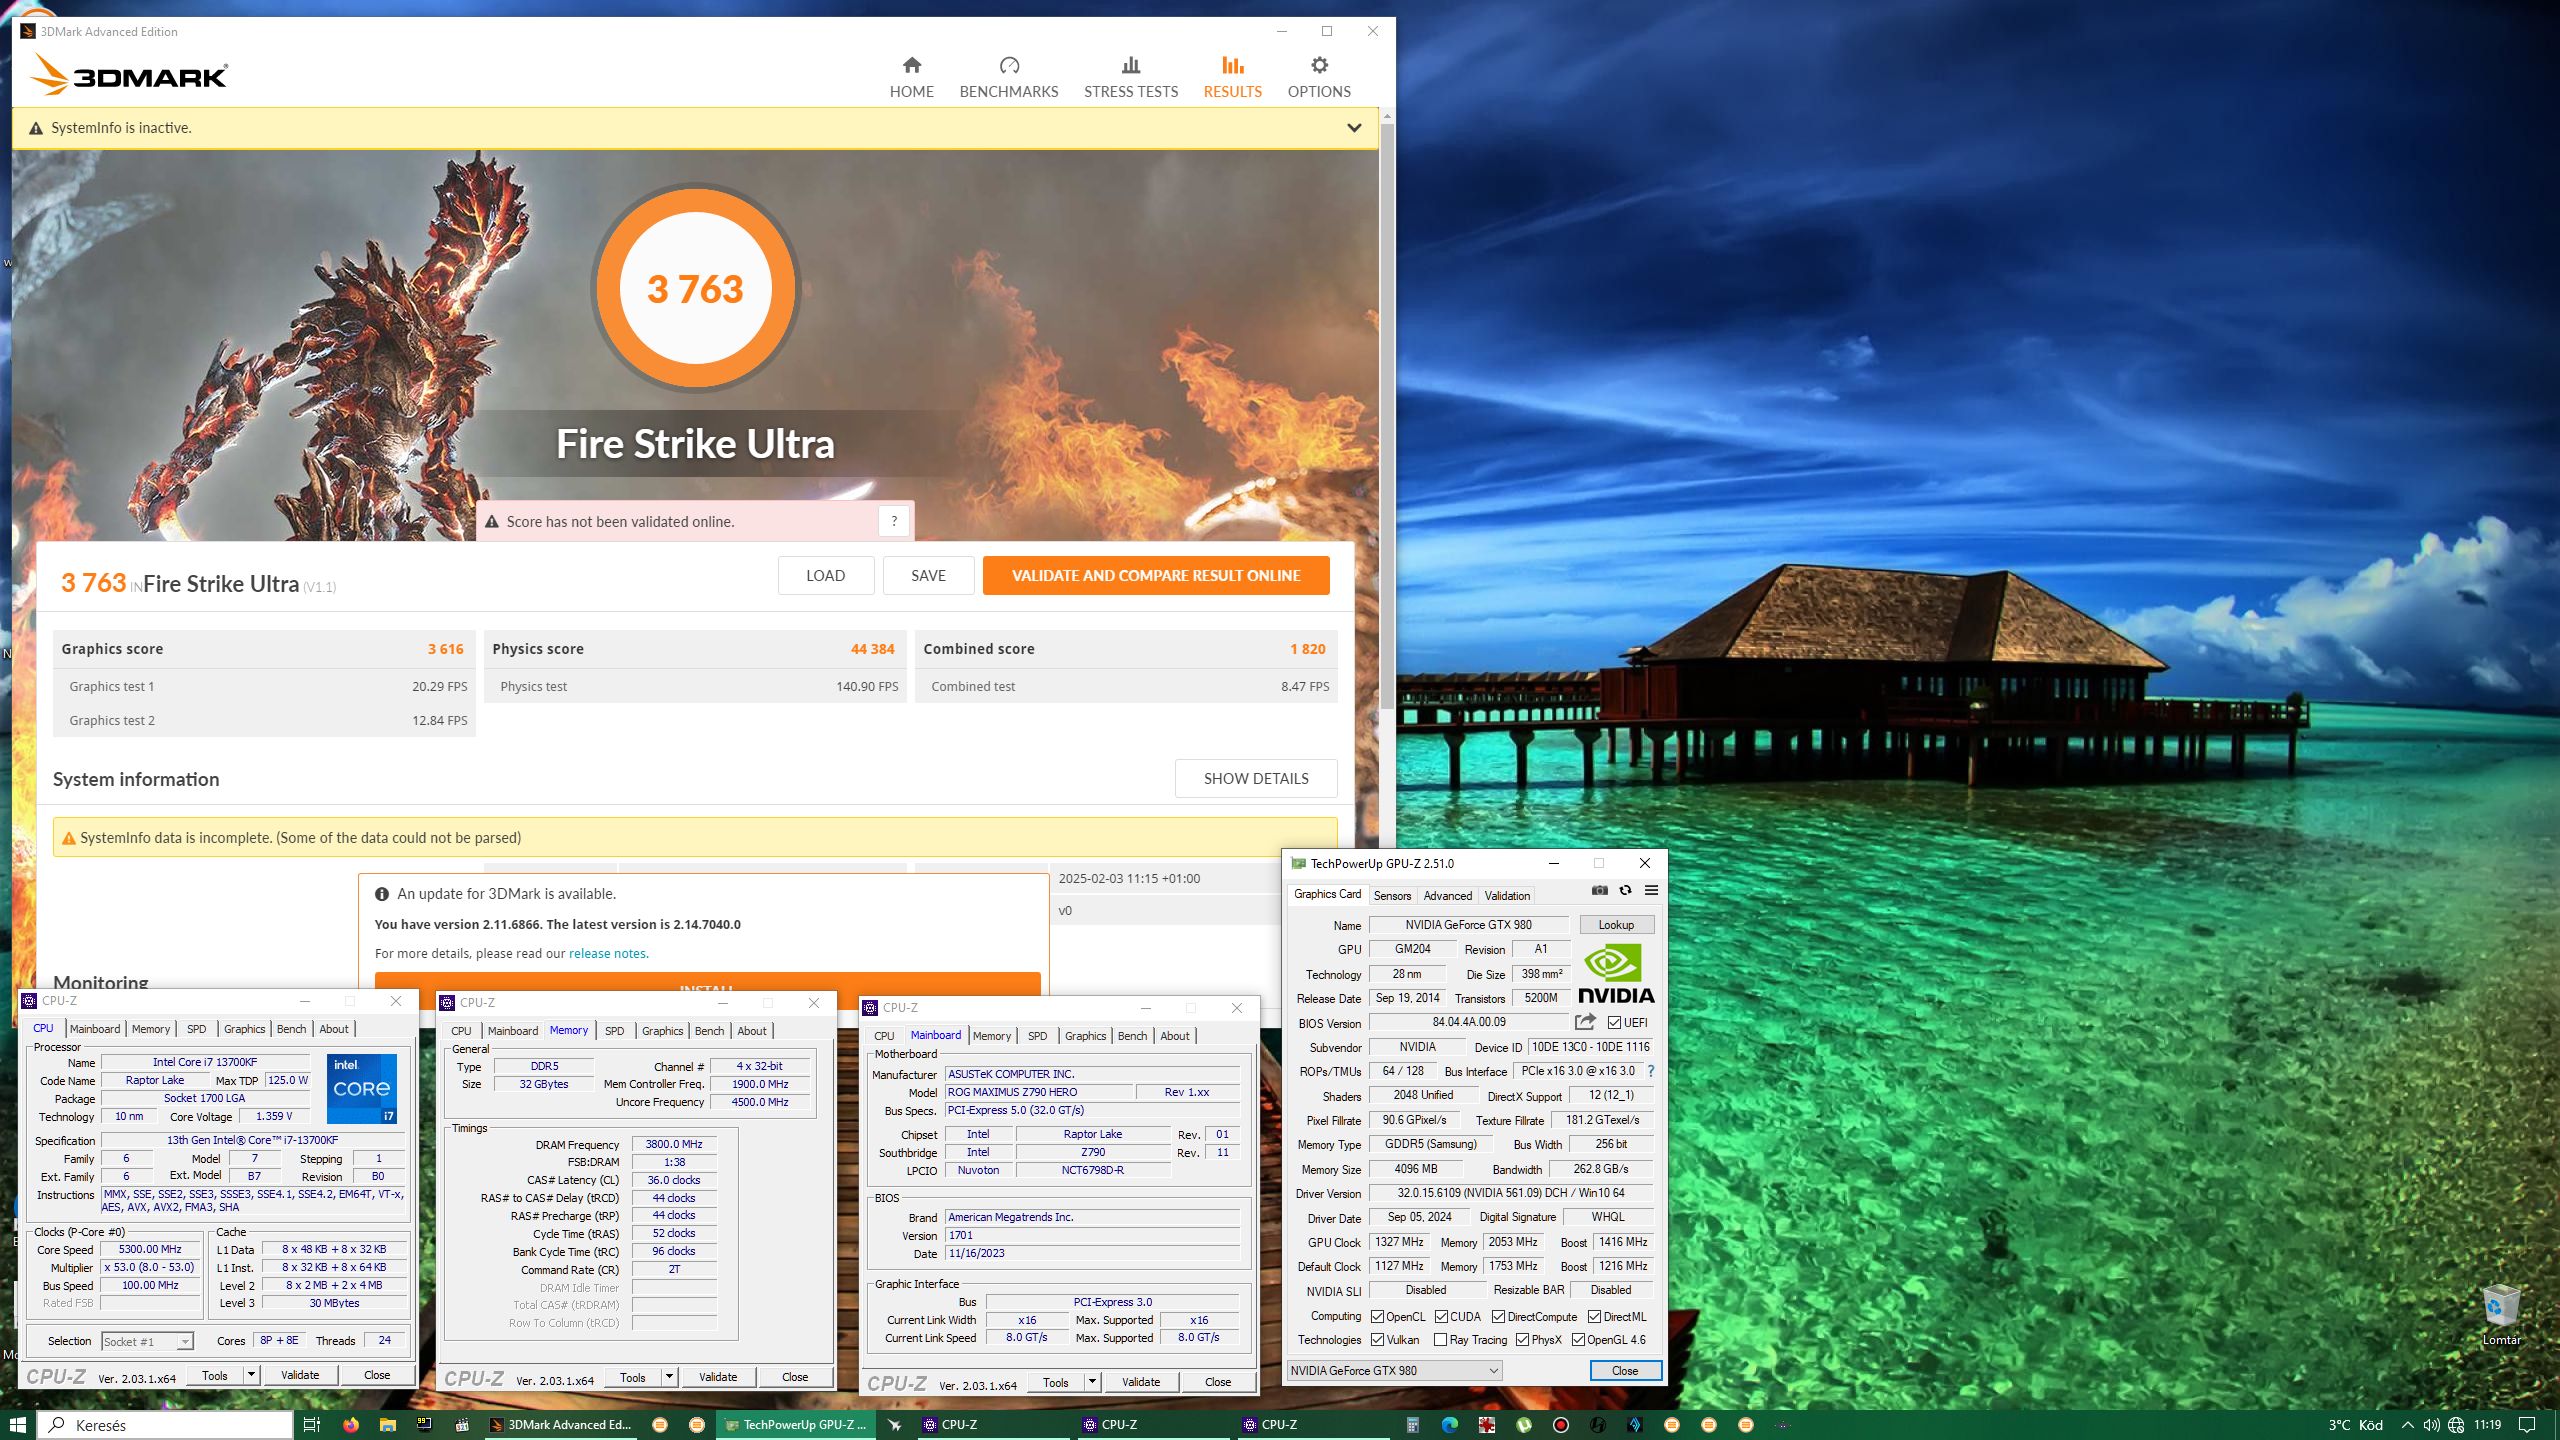
Task: Launch Microsoft Edge from the taskbar
Action: (1450, 1425)
